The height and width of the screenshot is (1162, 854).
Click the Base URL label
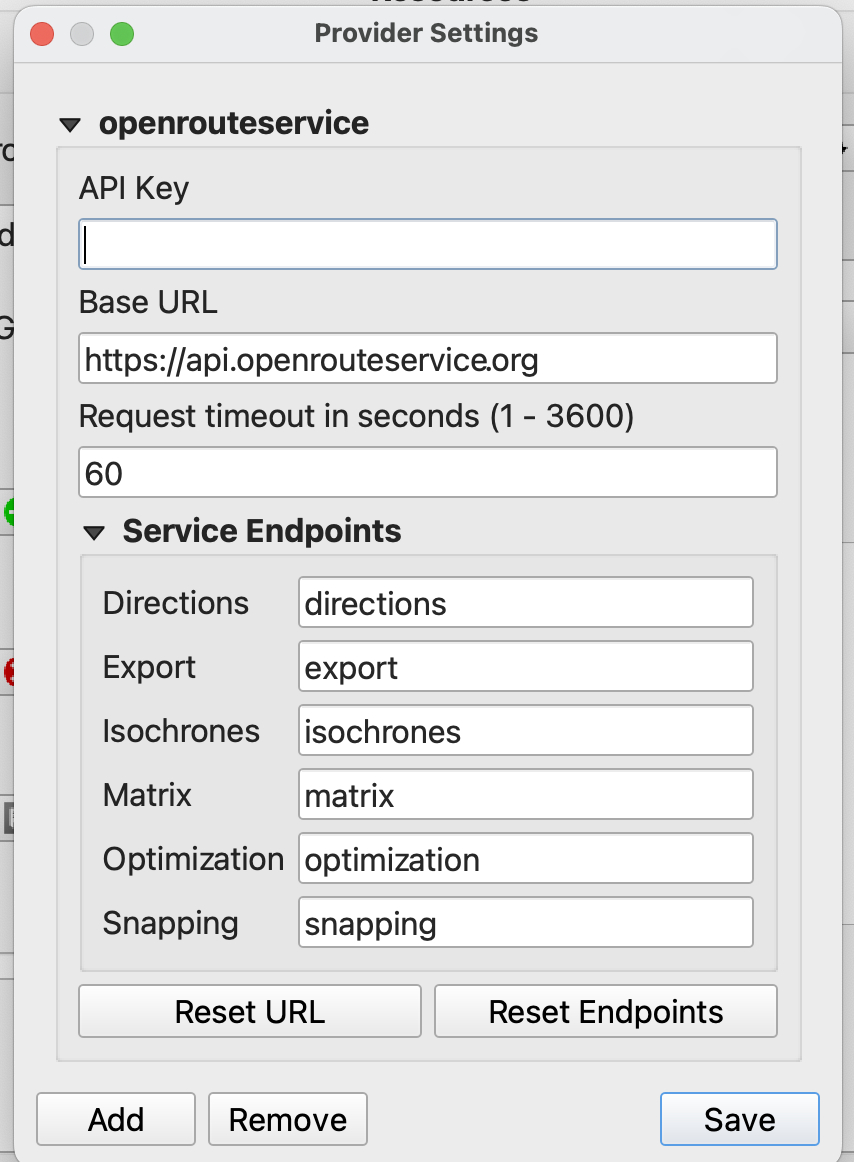[x=148, y=302]
